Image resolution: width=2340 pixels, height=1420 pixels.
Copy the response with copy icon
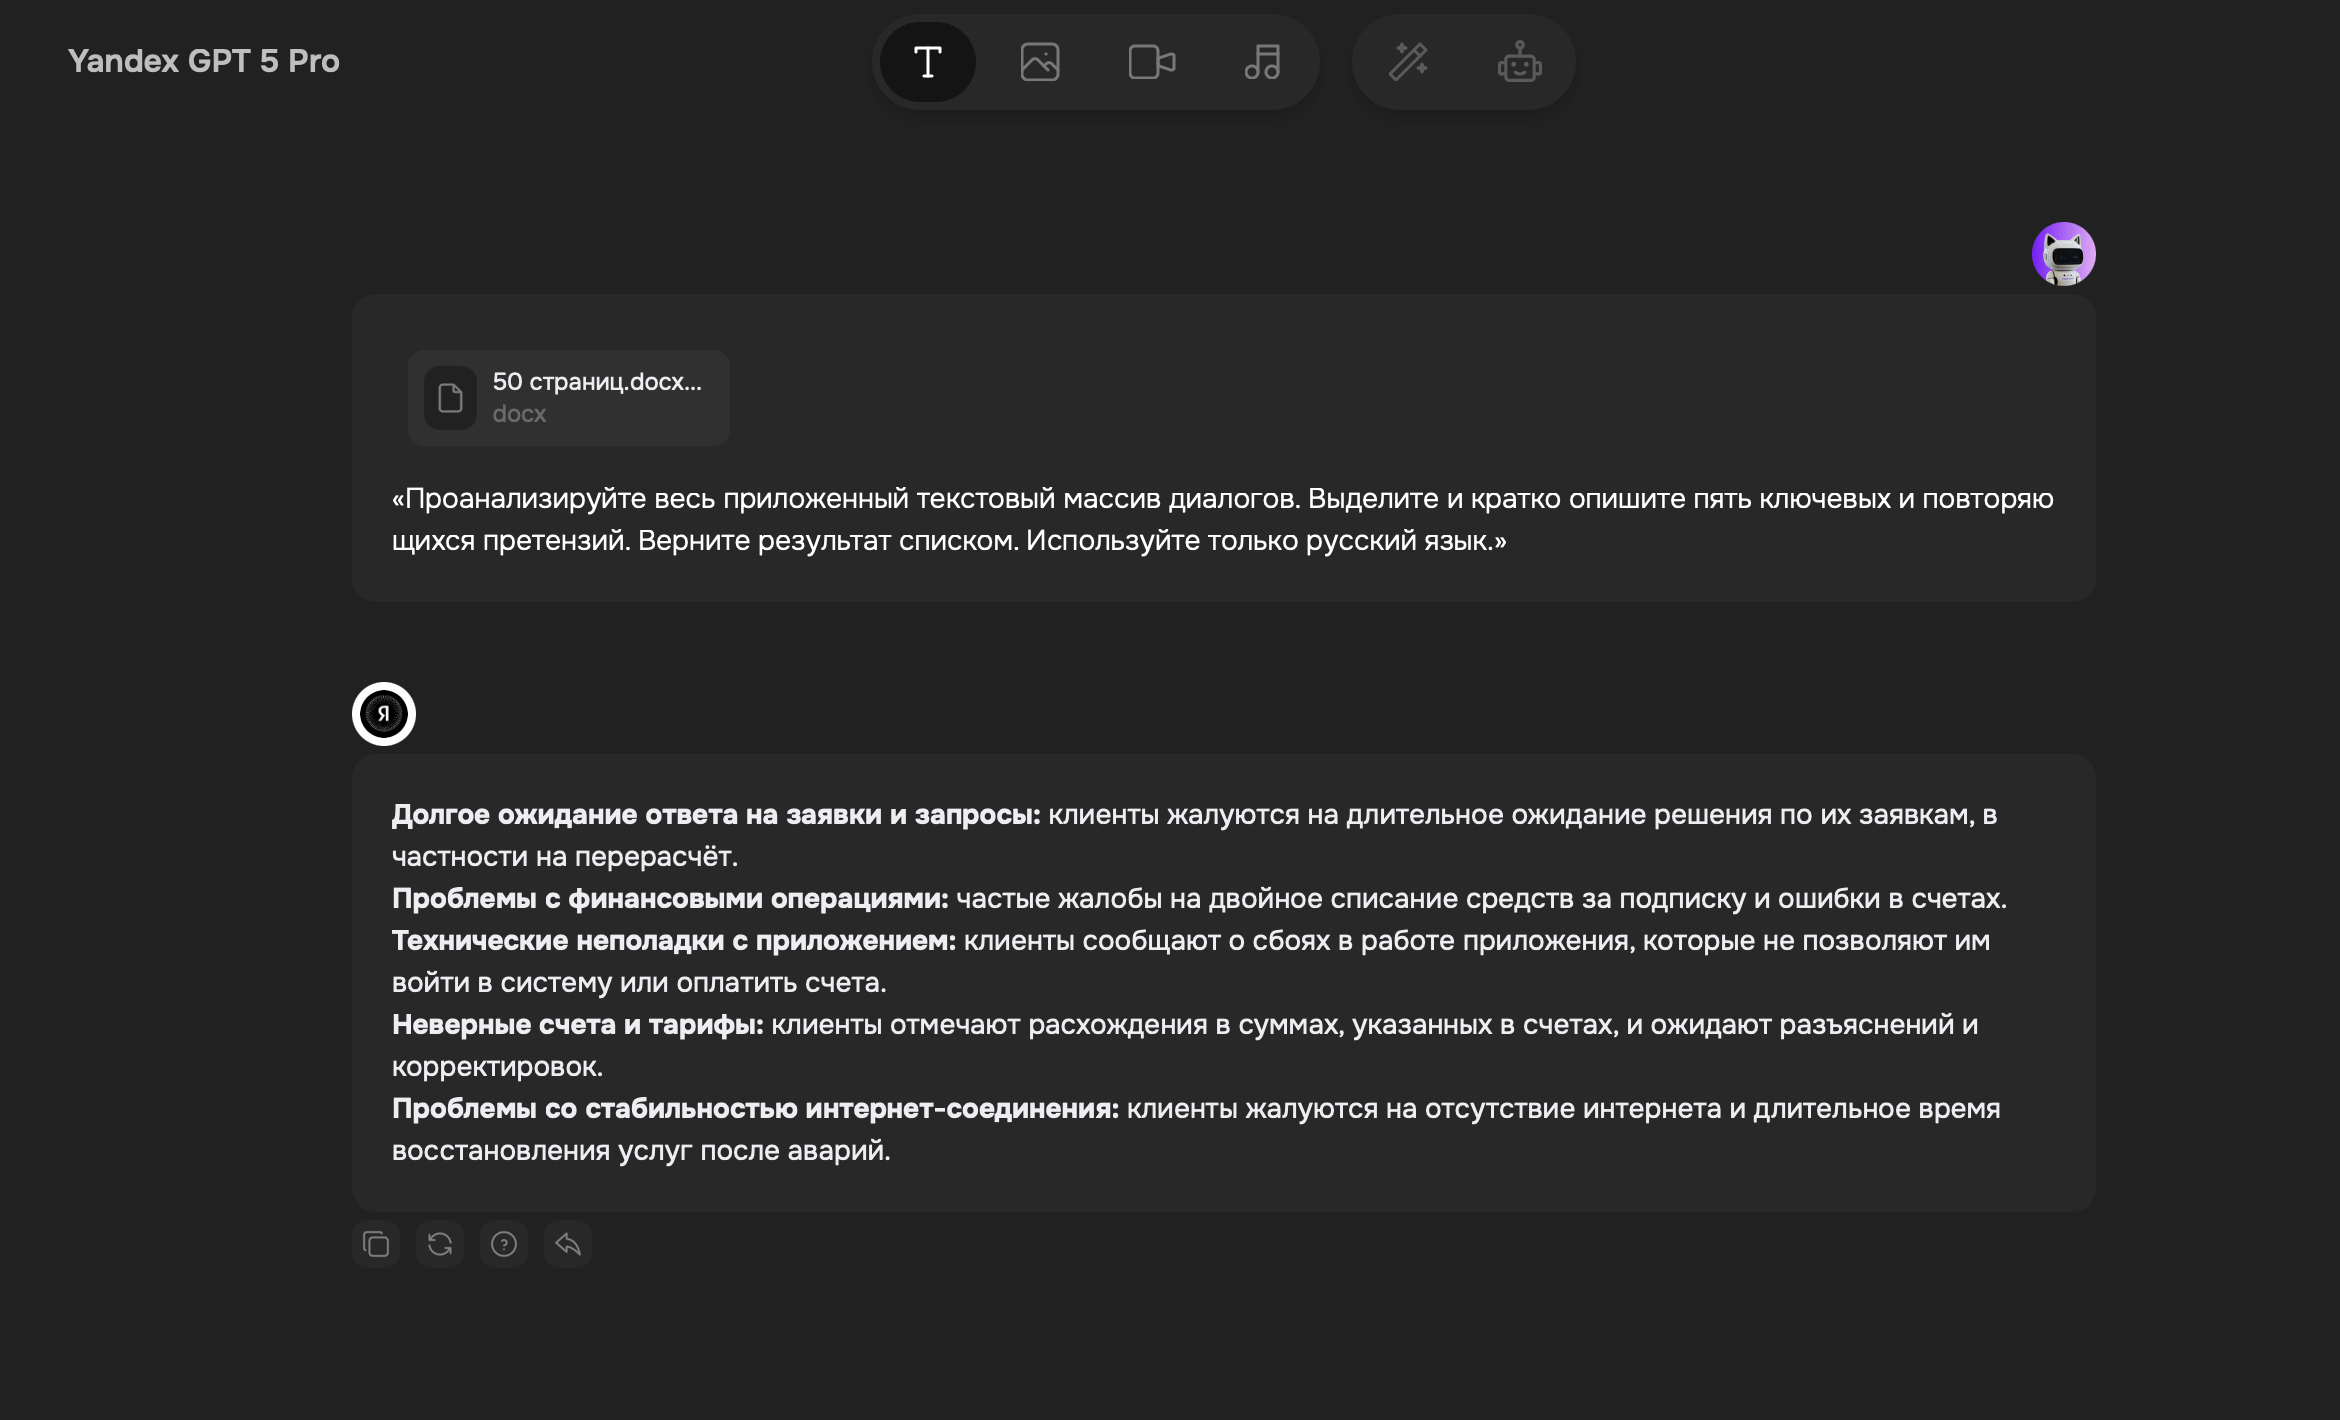(x=376, y=1245)
